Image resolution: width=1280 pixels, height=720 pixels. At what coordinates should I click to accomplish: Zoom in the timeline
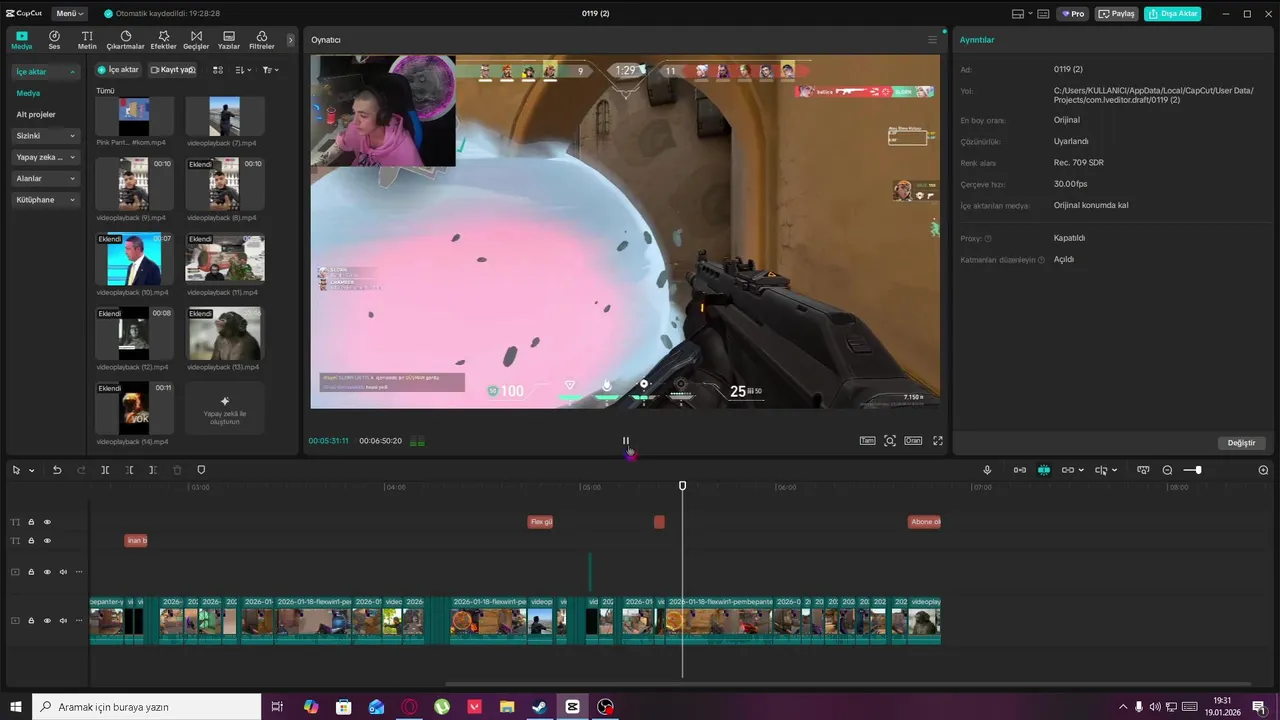pos(1263,470)
